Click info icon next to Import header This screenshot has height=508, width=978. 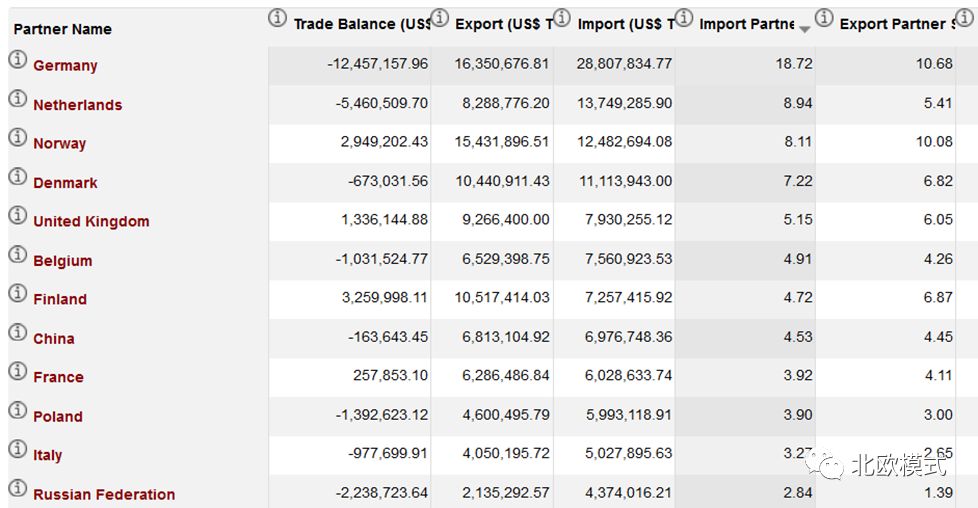click(562, 19)
